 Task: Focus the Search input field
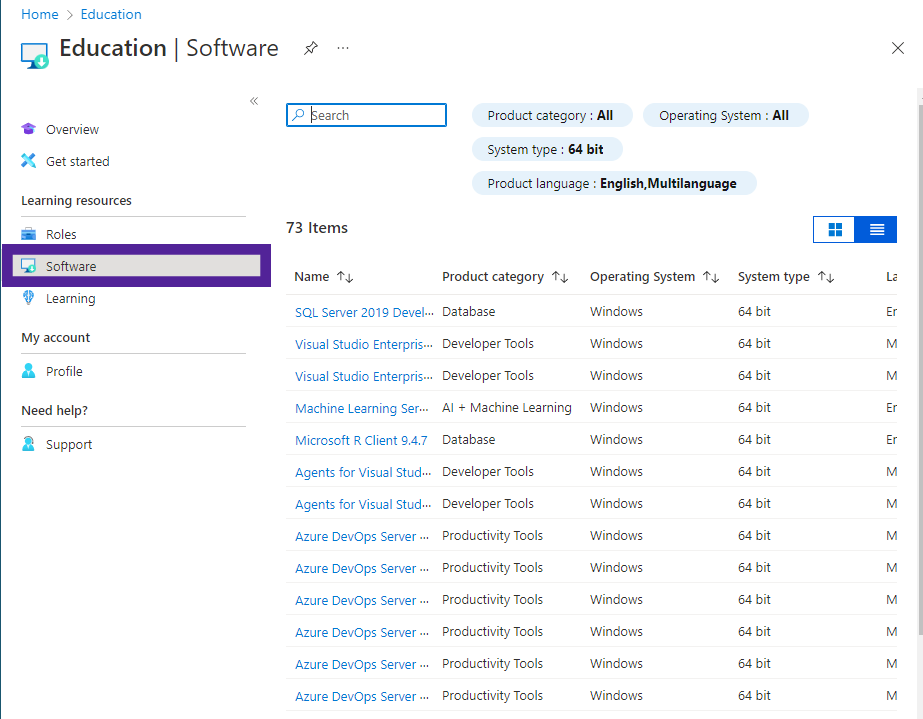366,115
